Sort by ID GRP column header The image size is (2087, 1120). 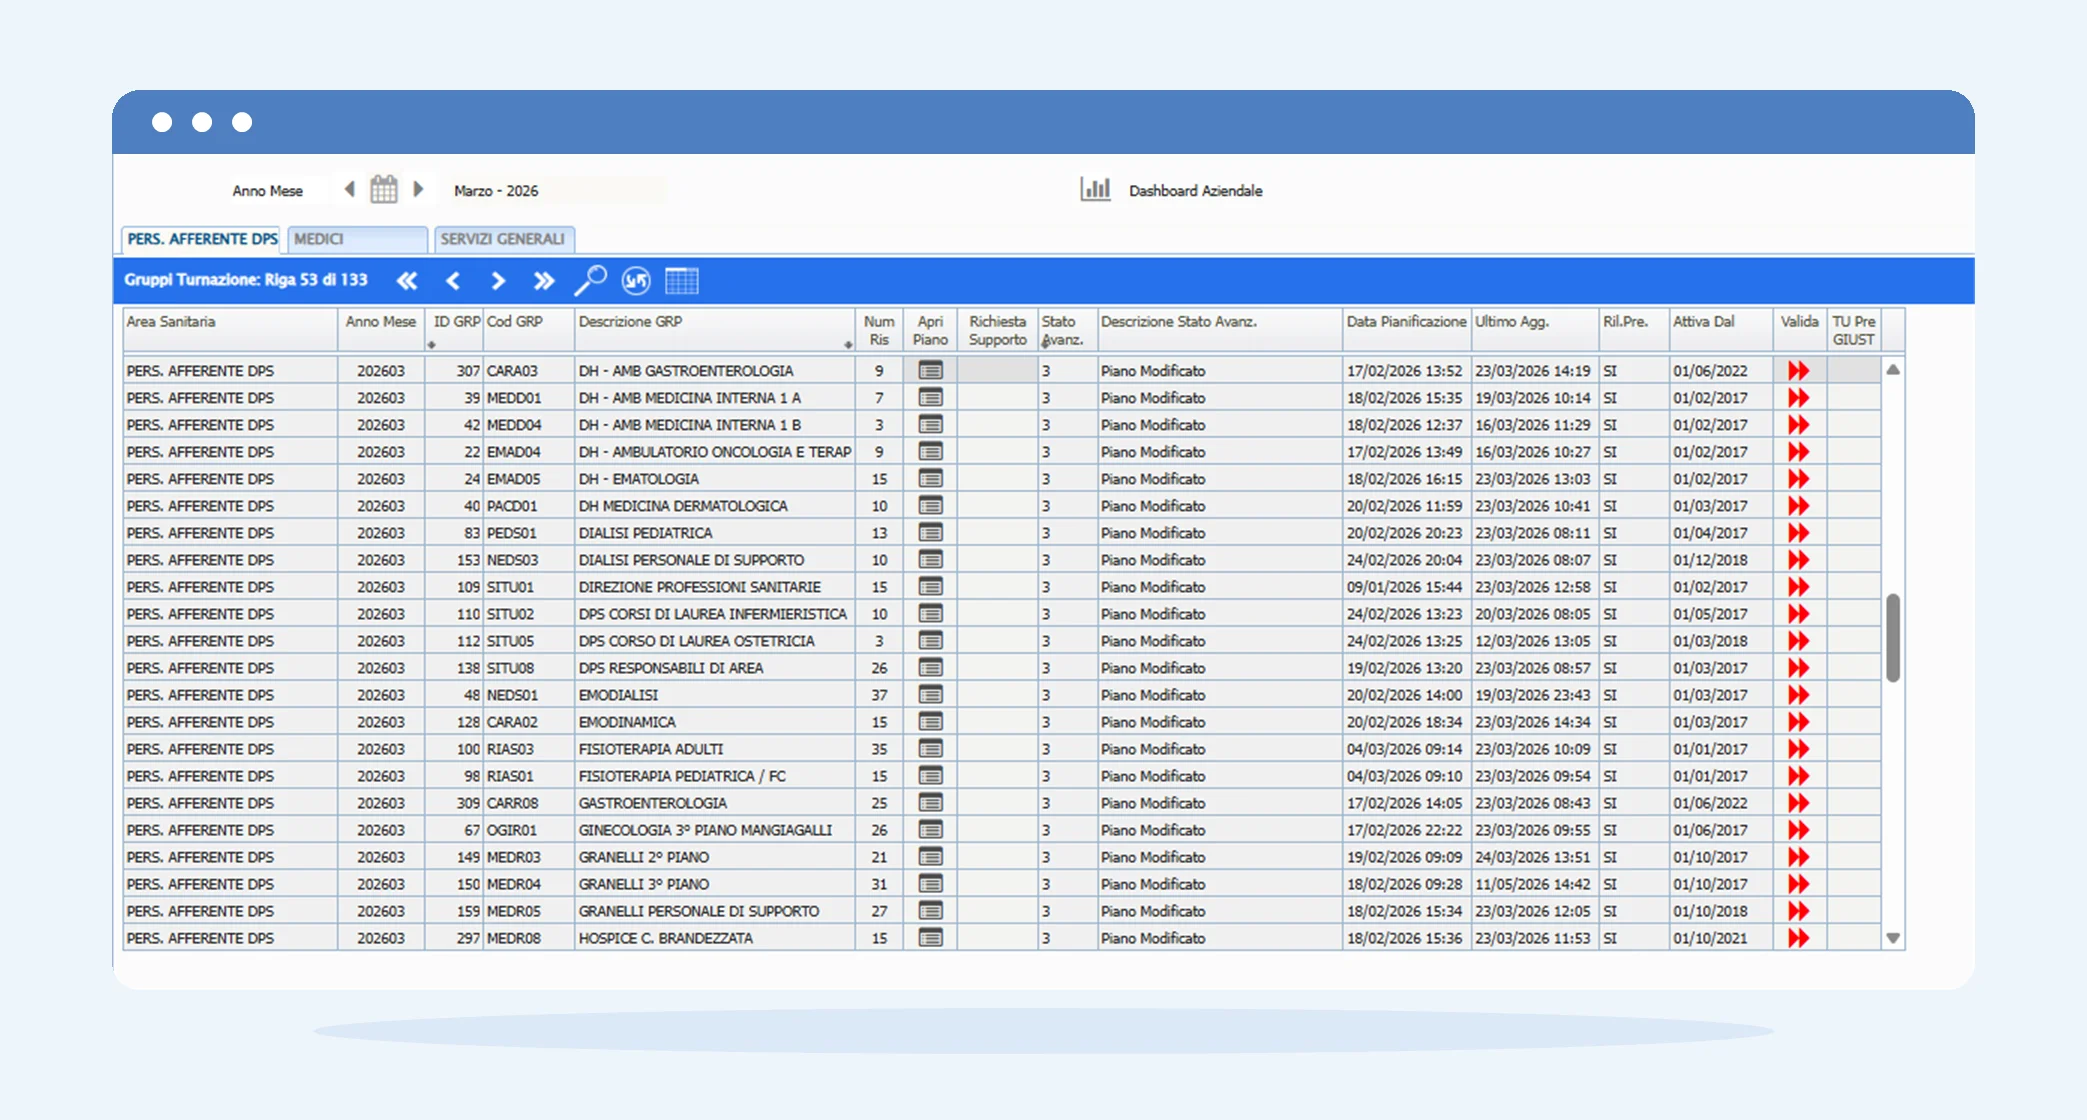pos(455,330)
